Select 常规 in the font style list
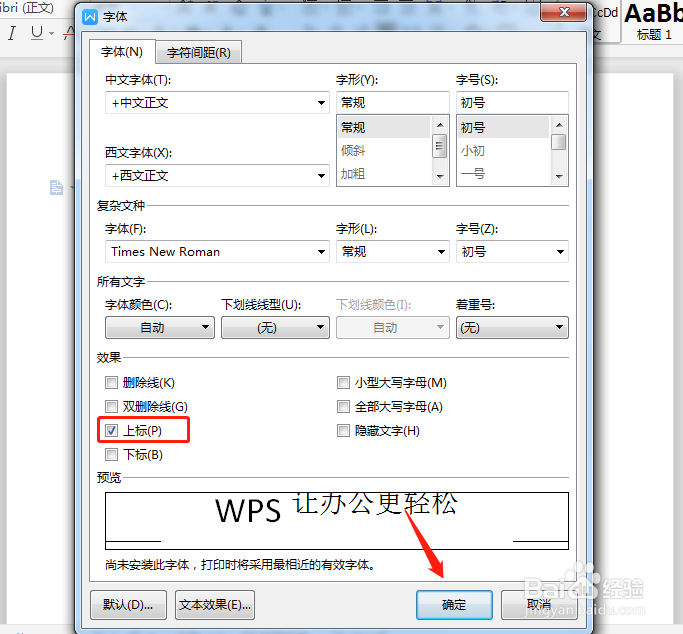 [384, 127]
